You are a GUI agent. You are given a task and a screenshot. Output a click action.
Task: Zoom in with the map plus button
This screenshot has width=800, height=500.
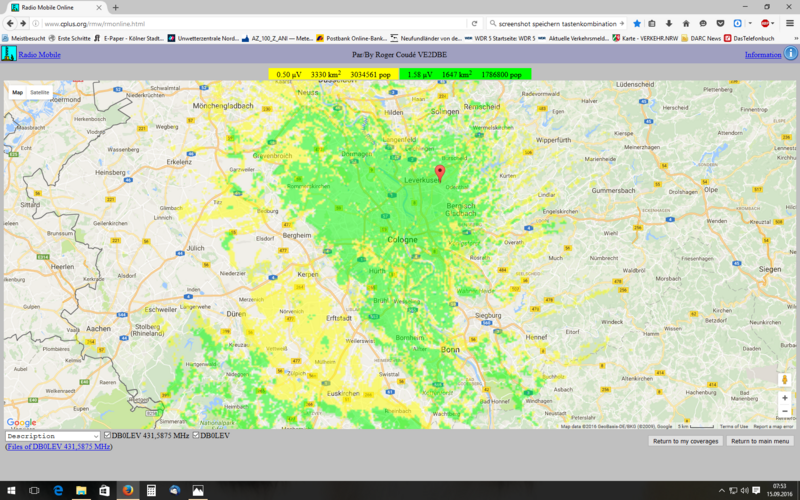(785, 398)
